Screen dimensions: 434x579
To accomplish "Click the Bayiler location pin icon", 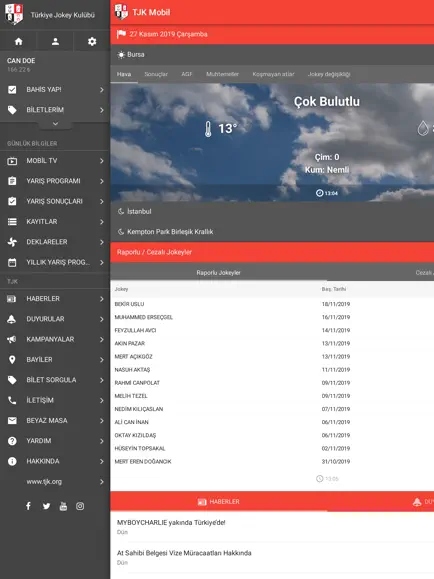I will click(12, 360).
